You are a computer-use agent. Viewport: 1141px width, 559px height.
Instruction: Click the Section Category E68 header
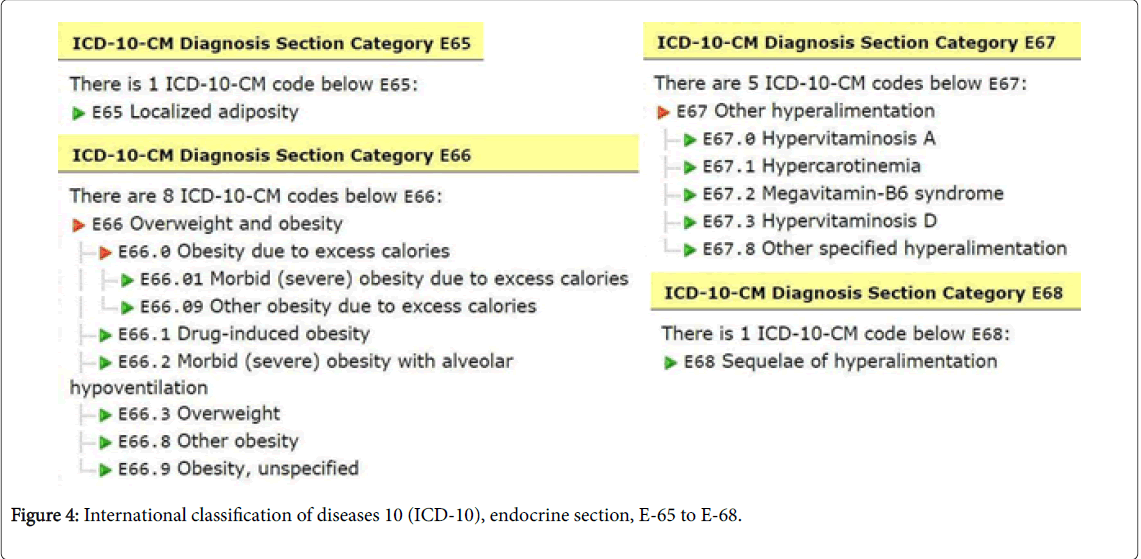863,293
